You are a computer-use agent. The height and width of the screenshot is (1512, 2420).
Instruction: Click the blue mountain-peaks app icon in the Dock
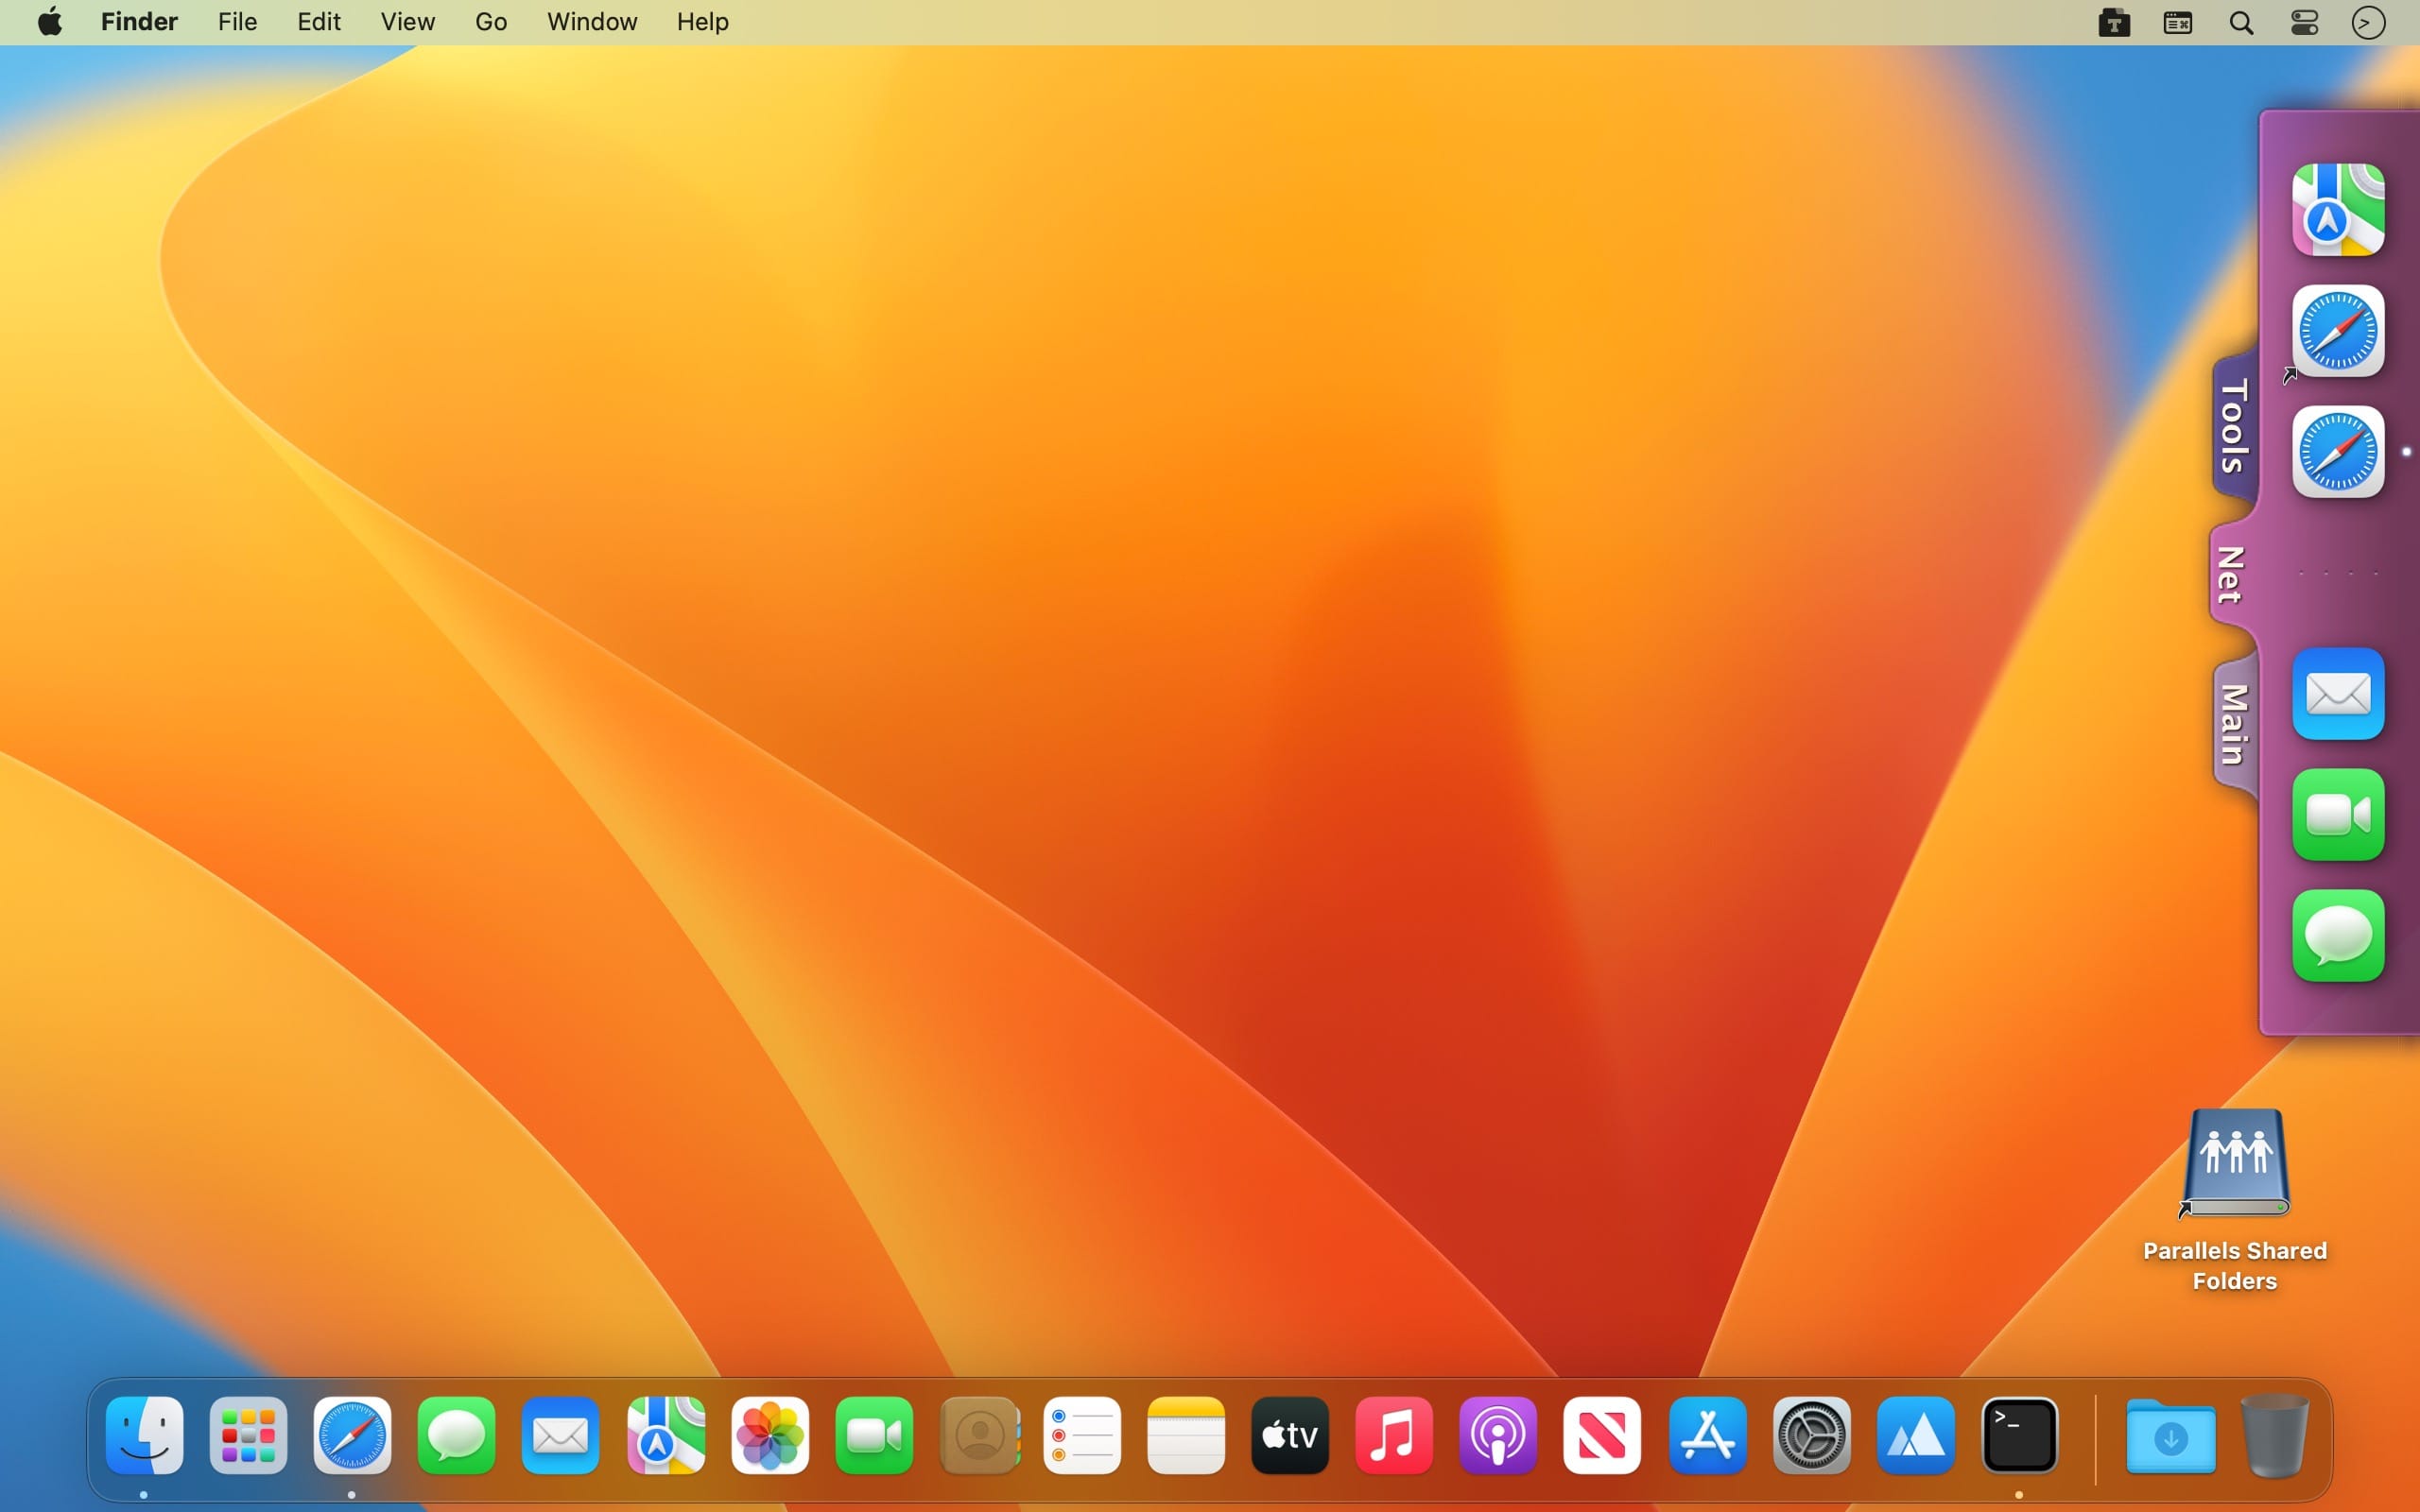click(1916, 1435)
